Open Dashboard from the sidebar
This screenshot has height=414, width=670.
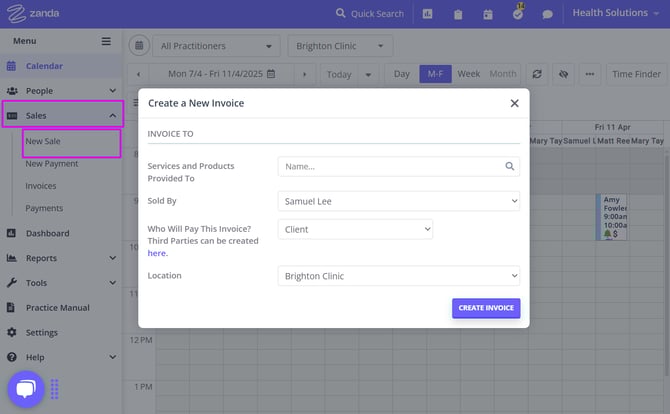point(47,233)
